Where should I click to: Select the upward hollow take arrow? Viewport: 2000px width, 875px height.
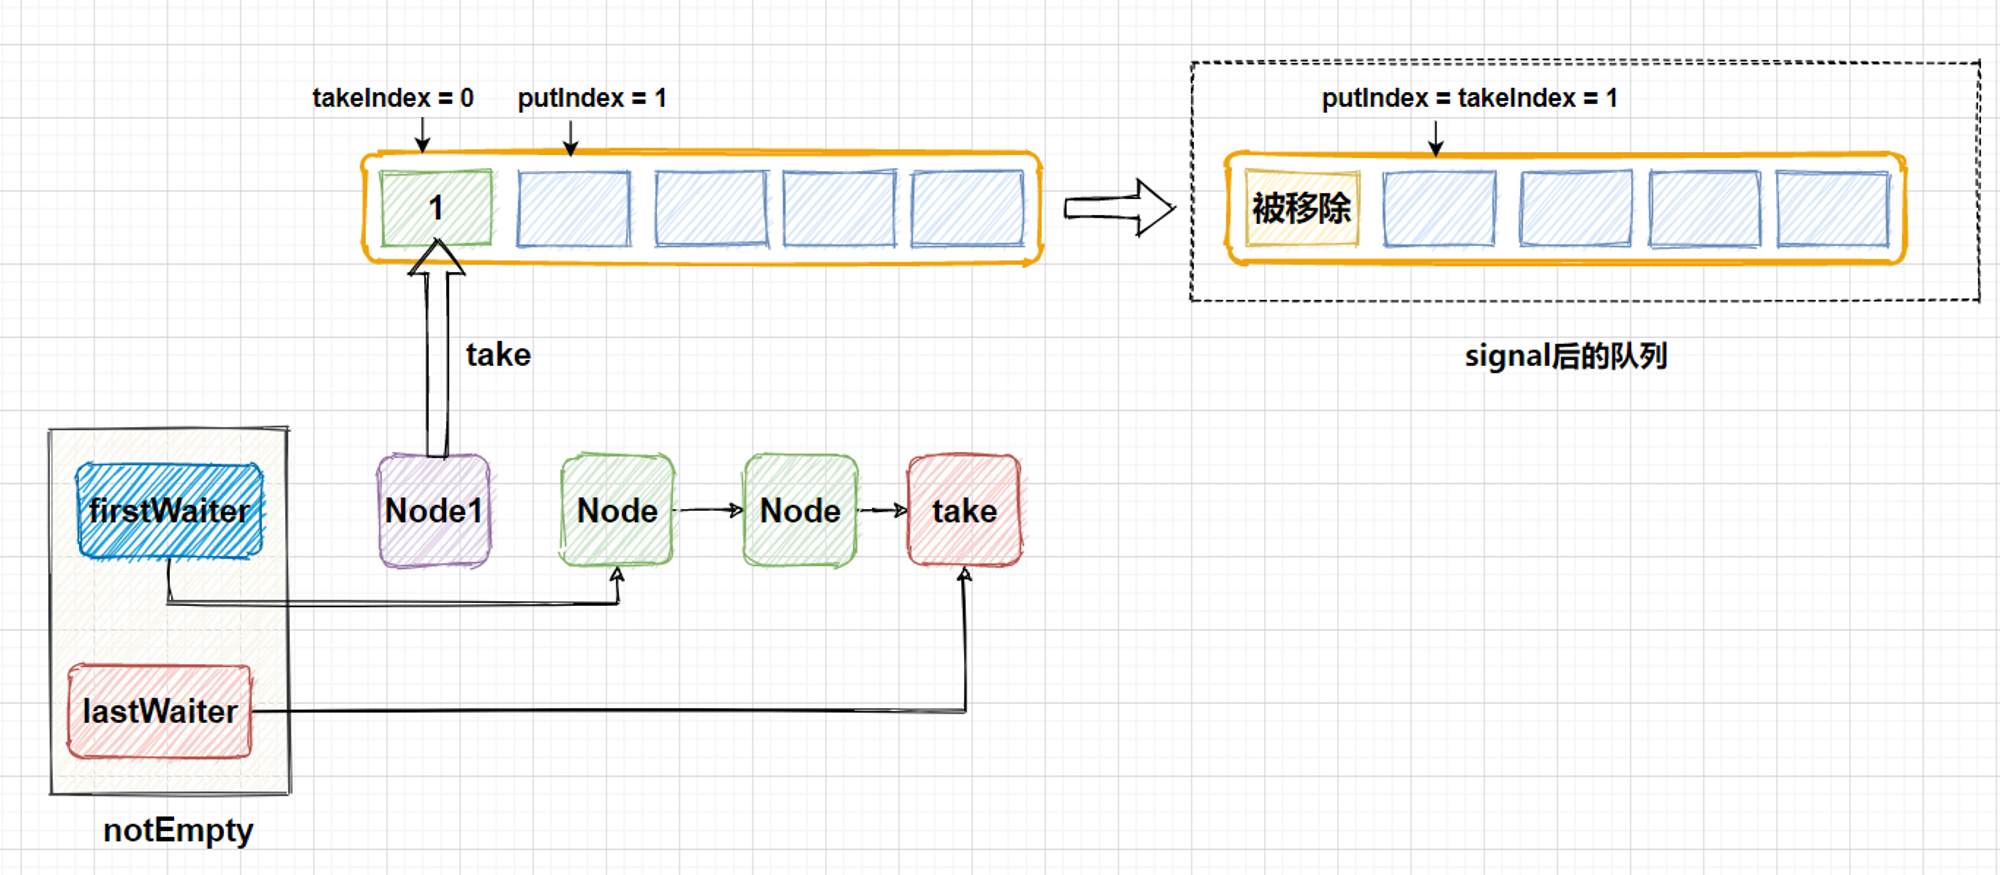pyautogui.click(x=437, y=348)
